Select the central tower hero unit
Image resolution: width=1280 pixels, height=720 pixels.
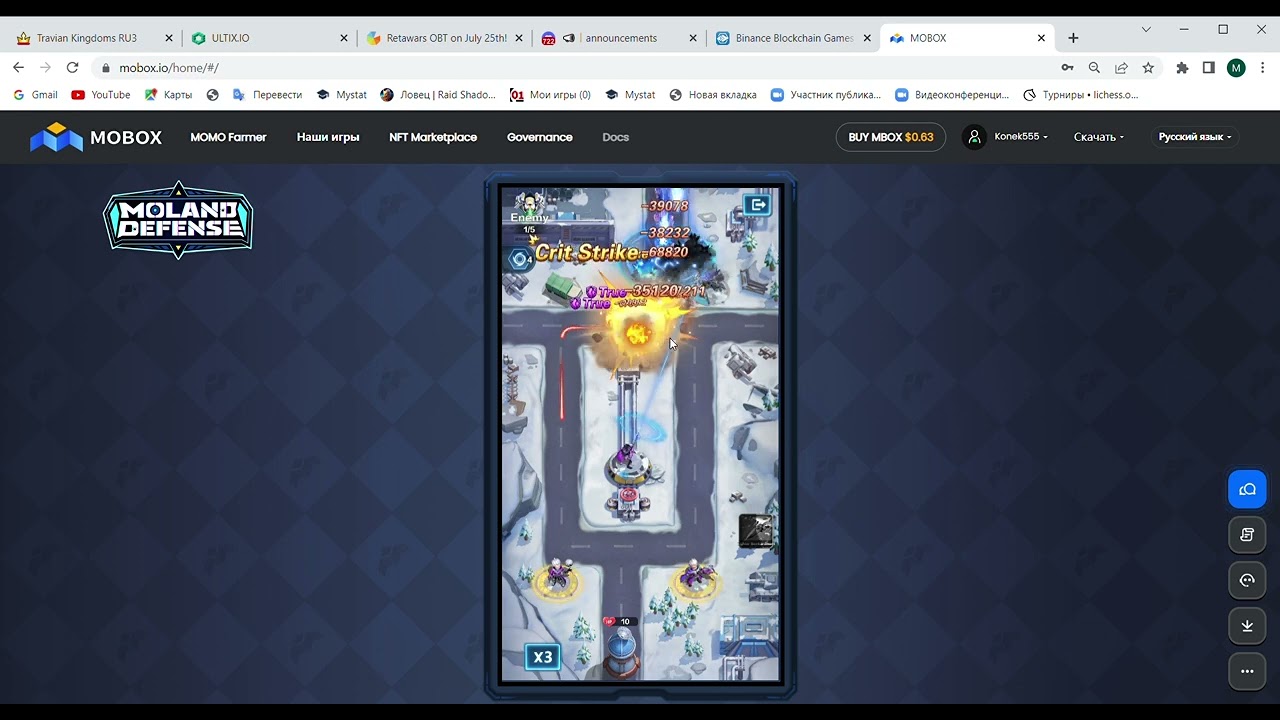[x=627, y=463]
